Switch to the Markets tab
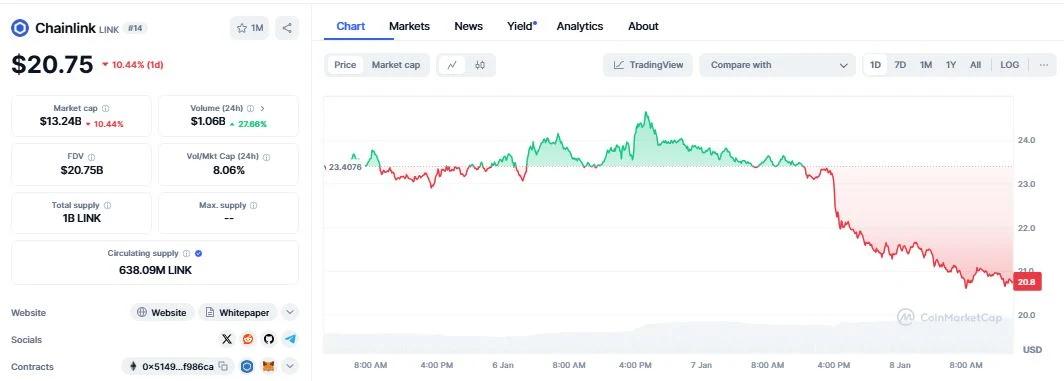This screenshot has width=1064, height=381. (409, 26)
